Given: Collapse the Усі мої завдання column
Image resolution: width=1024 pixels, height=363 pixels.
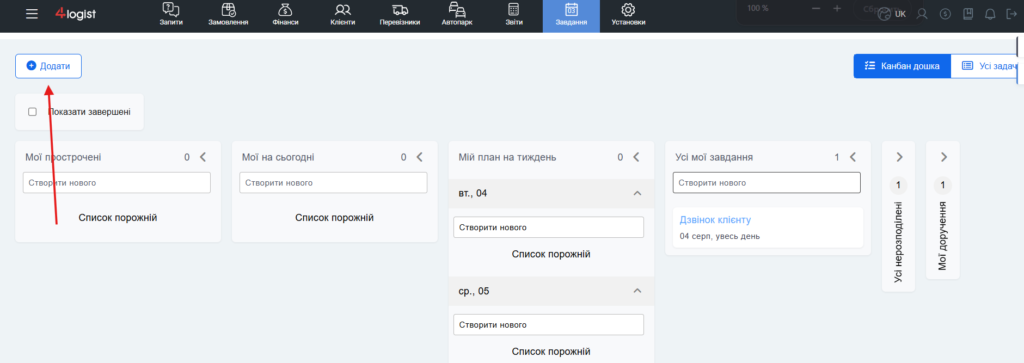Looking at the screenshot, I should pos(852,157).
